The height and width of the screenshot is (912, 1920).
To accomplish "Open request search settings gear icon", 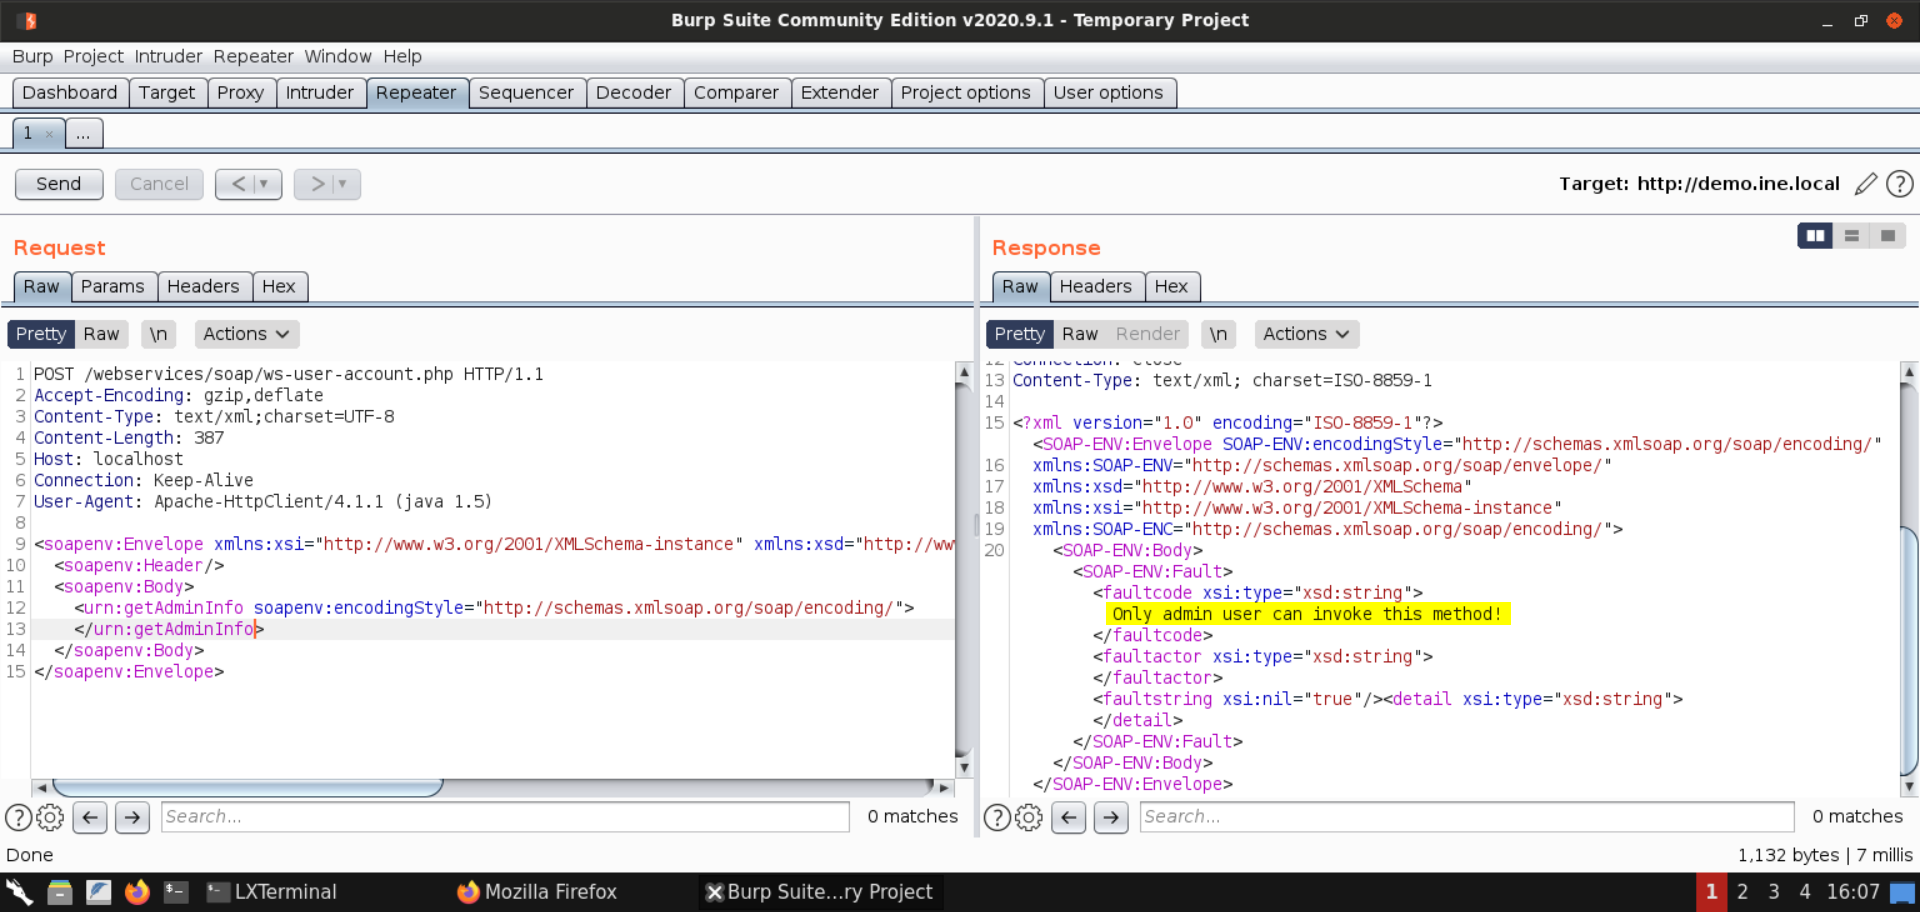I will 50,817.
